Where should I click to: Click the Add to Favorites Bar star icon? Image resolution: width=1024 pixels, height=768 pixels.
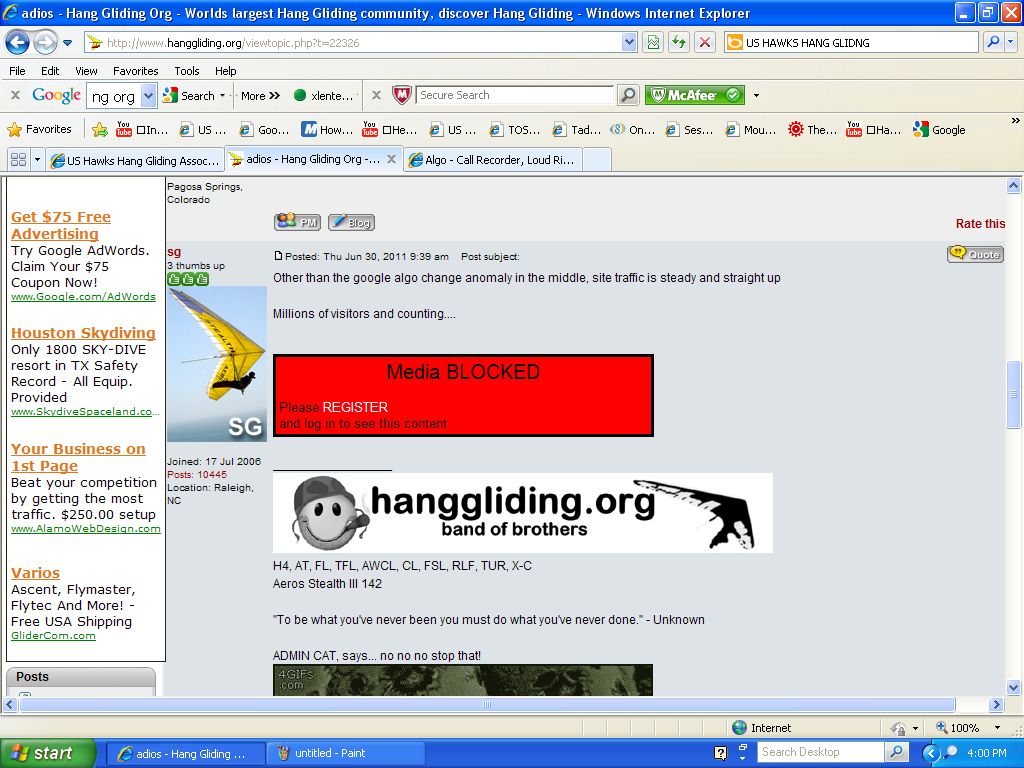[100, 129]
